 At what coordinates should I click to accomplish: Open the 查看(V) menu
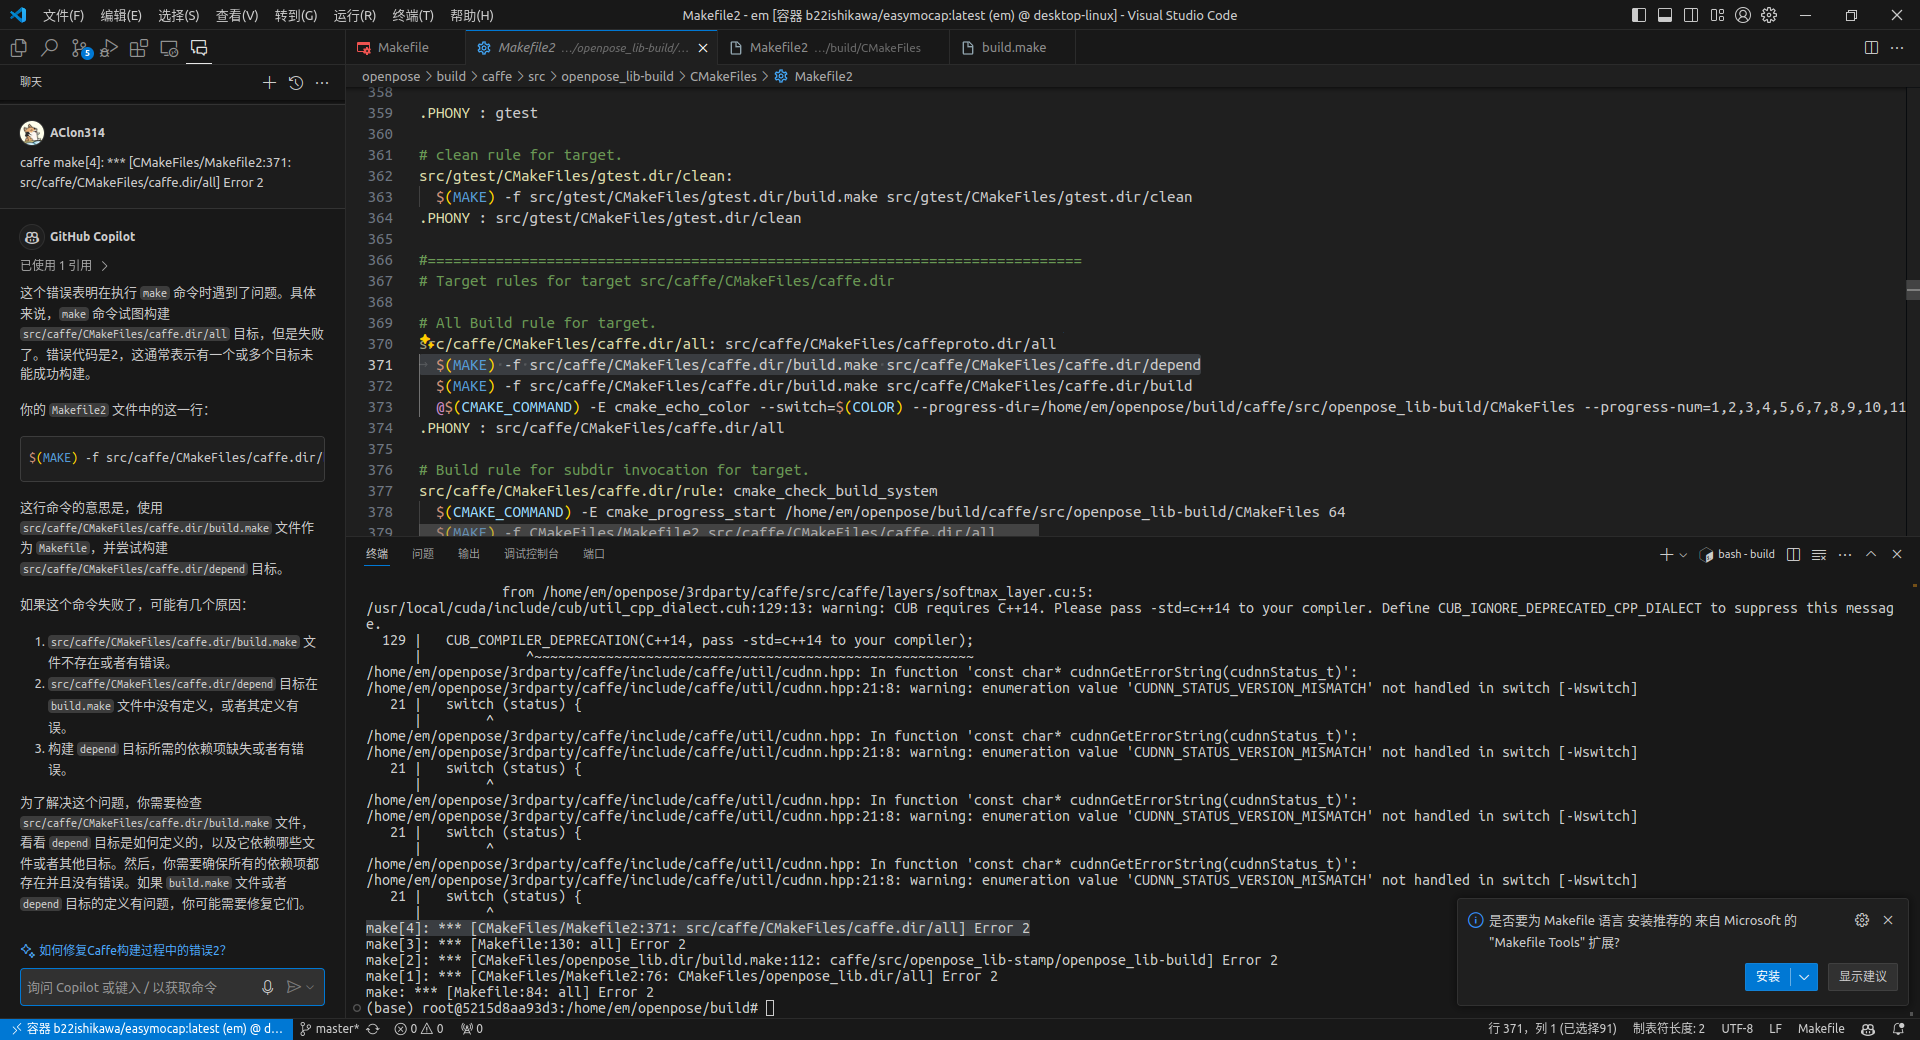(x=237, y=15)
